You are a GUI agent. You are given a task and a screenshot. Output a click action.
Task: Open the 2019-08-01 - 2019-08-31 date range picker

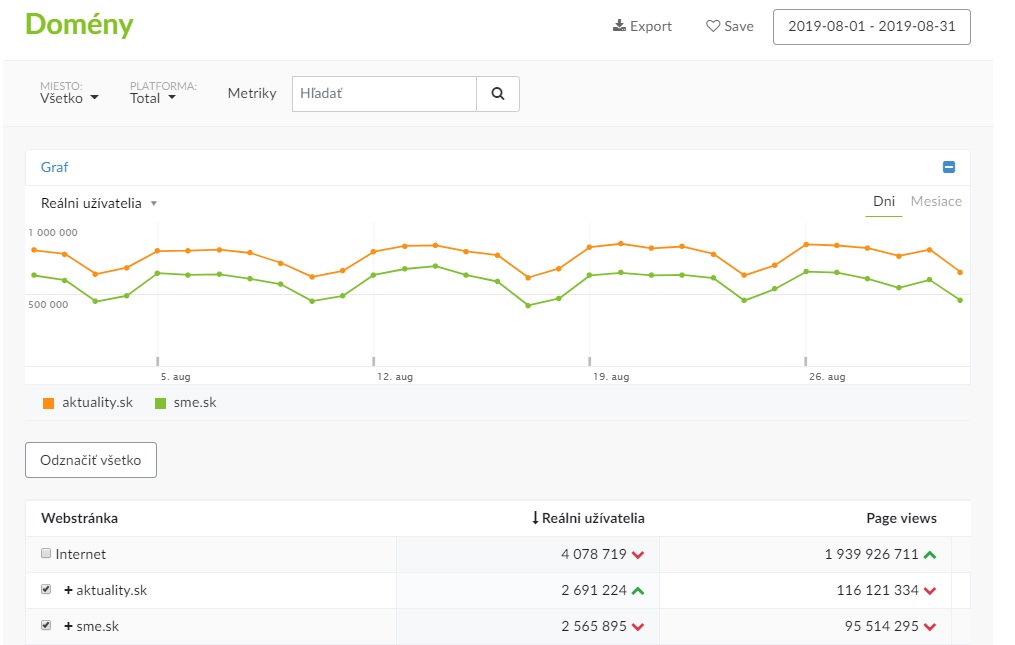tap(871, 27)
